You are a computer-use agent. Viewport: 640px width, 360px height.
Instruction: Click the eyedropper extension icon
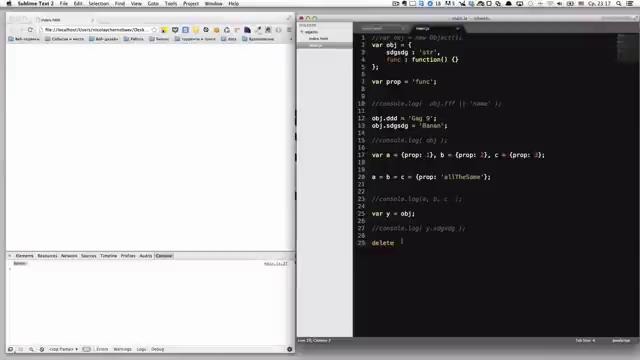(x=258, y=30)
